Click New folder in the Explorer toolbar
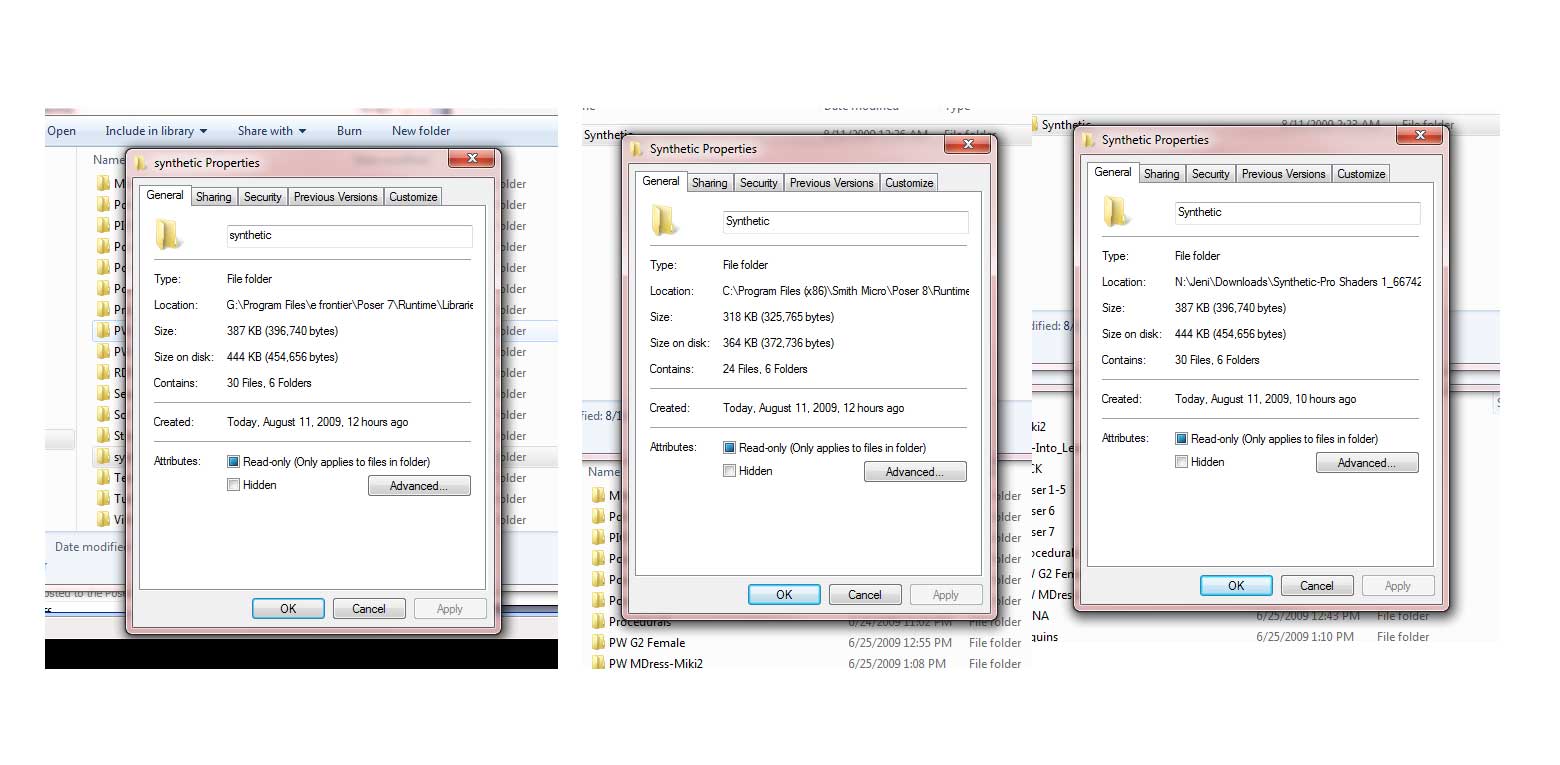The image size is (1560, 765). (x=421, y=131)
